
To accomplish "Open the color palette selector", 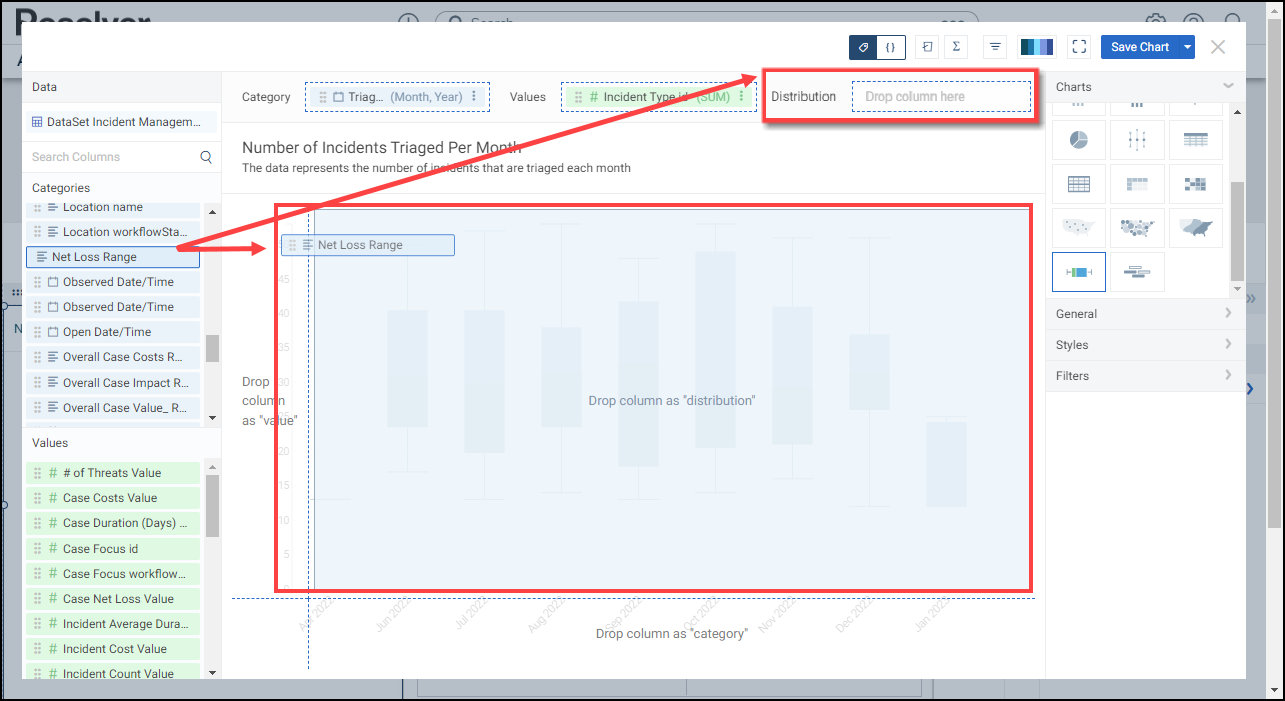I will tap(1036, 47).
